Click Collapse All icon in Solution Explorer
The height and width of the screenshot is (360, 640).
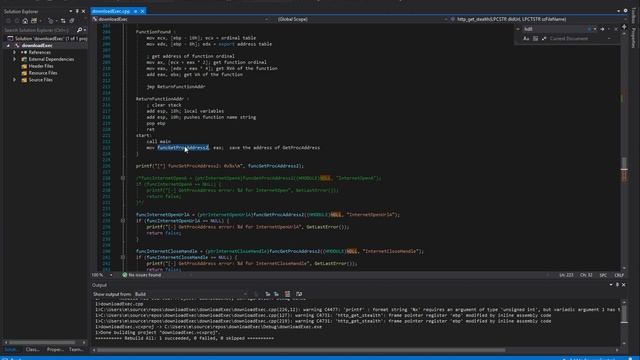pos(72,21)
